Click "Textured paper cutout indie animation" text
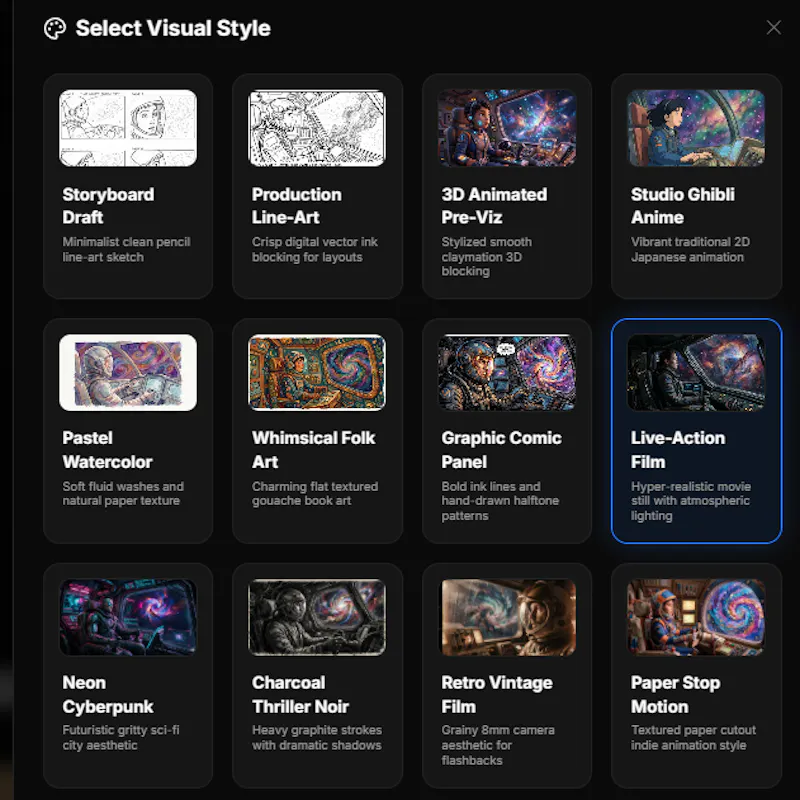The height and width of the screenshot is (800, 800). point(693,738)
